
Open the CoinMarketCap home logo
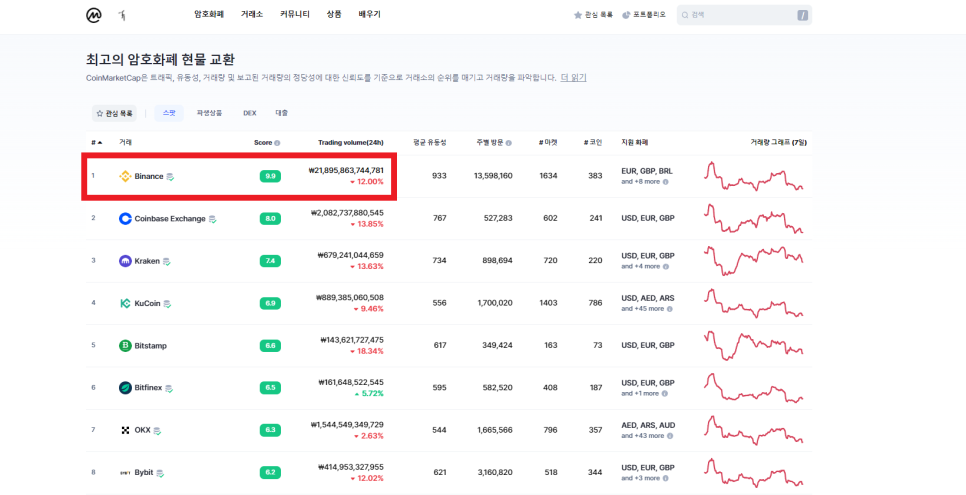pos(94,15)
